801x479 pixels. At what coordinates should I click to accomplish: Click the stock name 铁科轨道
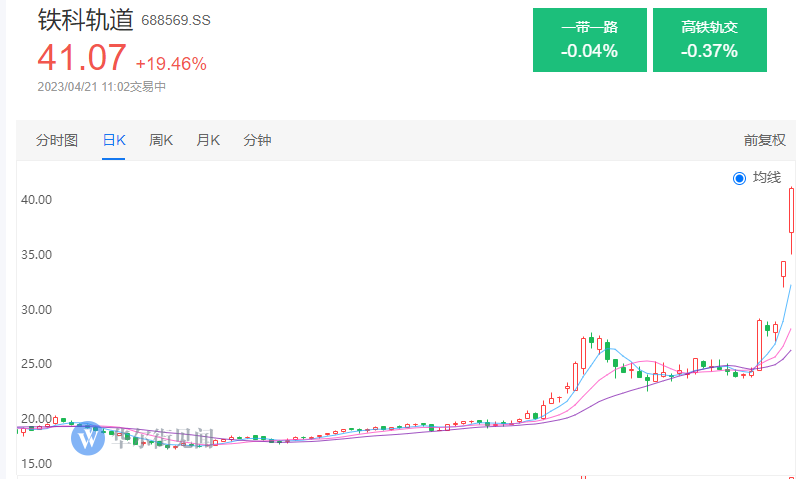(x=85, y=20)
